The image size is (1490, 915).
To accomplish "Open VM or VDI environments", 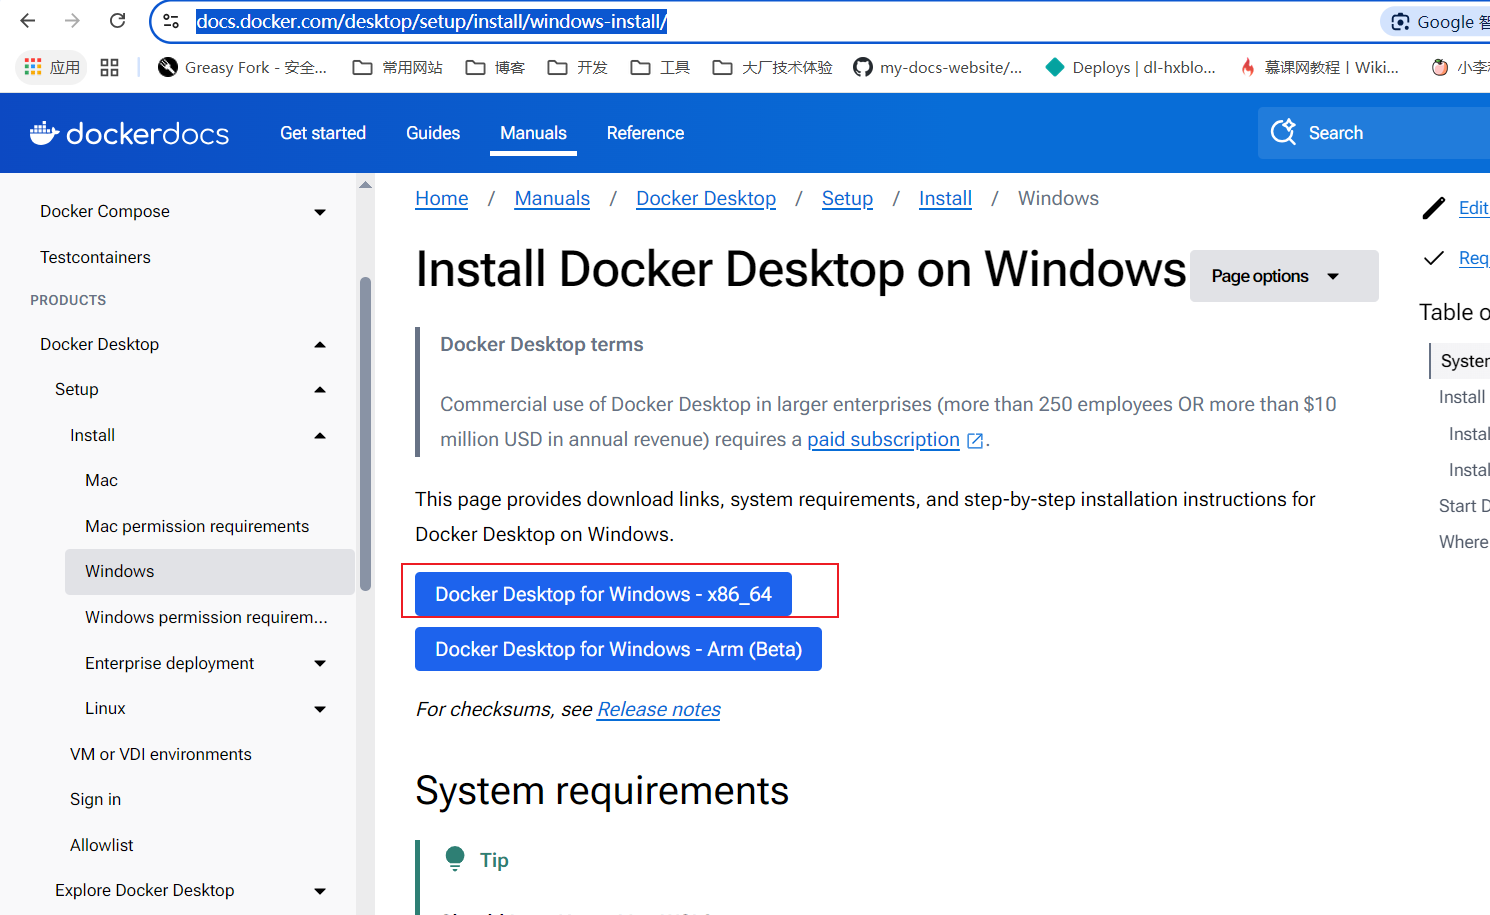I will (161, 754).
